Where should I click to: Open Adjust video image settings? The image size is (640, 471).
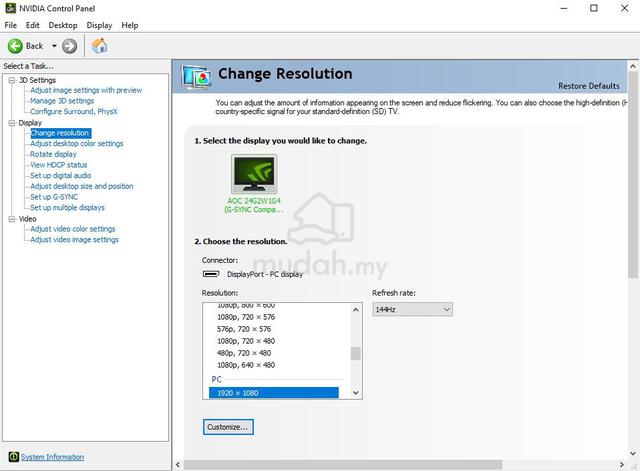[x=74, y=240]
